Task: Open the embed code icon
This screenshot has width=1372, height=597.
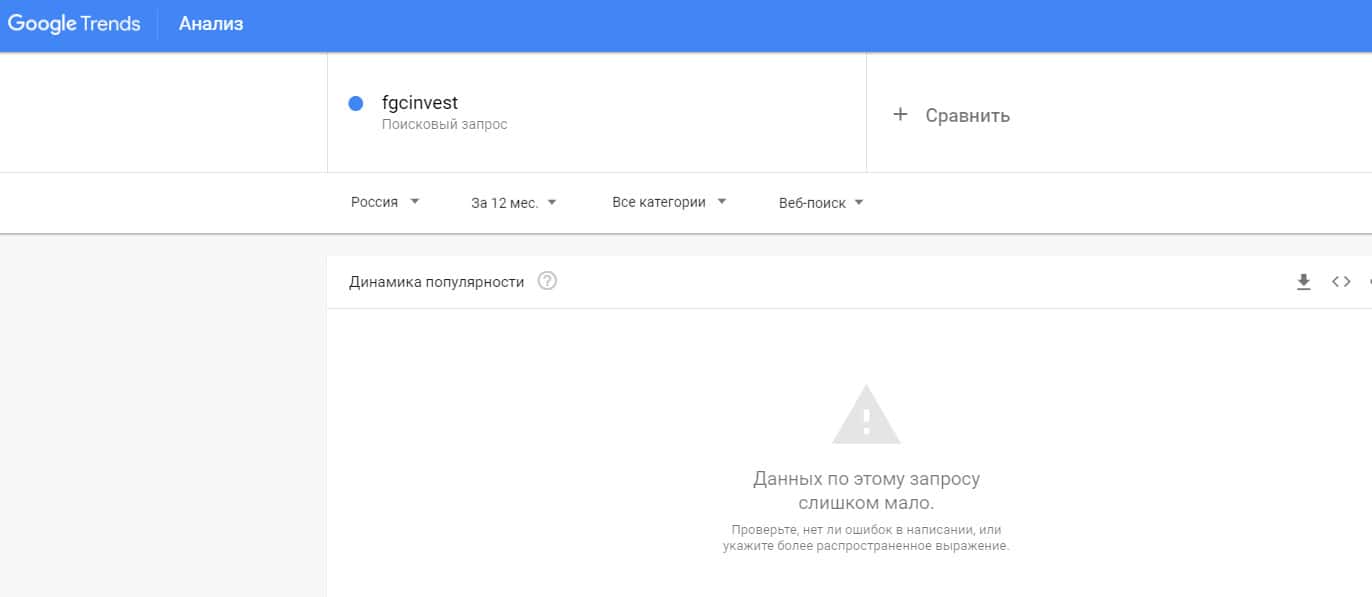Action: click(1341, 282)
